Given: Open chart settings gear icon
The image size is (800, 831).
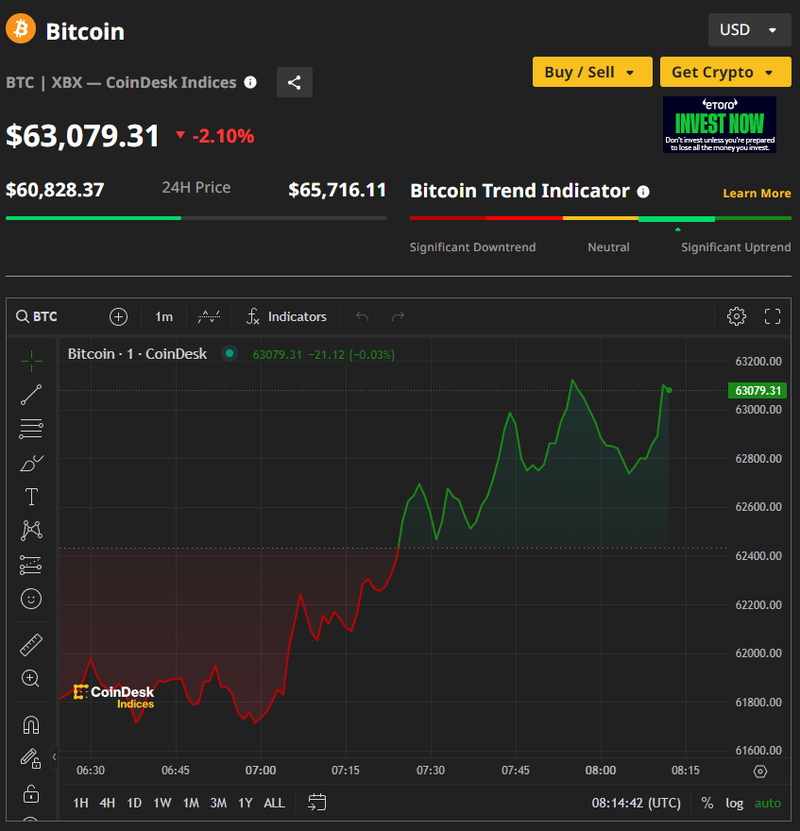Looking at the screenshot, I should coord(737,317).
